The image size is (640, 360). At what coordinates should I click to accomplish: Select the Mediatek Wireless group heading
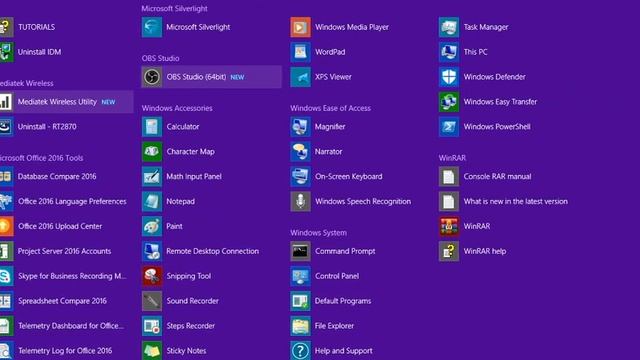tap(27, 83)
